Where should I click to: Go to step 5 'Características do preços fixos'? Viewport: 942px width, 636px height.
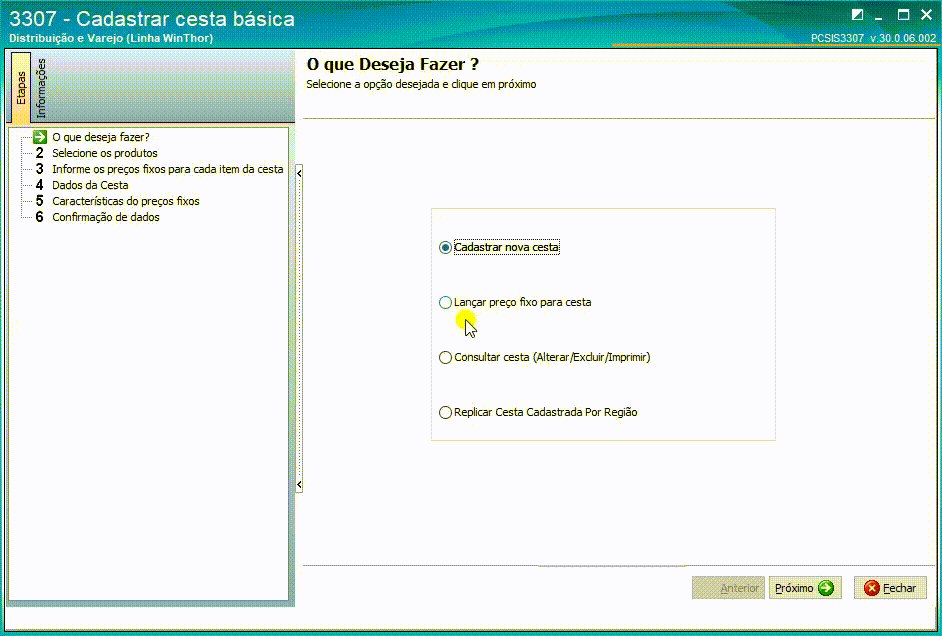(126, 201)
